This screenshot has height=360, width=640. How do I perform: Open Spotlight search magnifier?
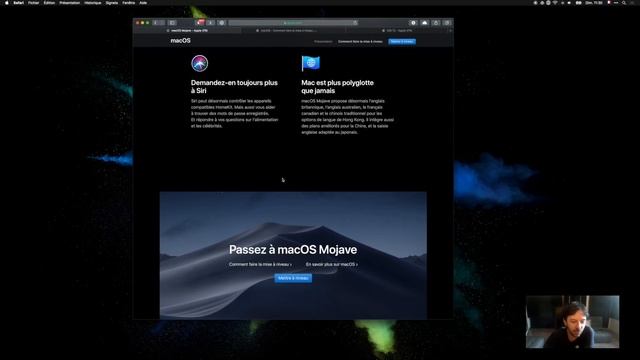(x=624, y=3)
